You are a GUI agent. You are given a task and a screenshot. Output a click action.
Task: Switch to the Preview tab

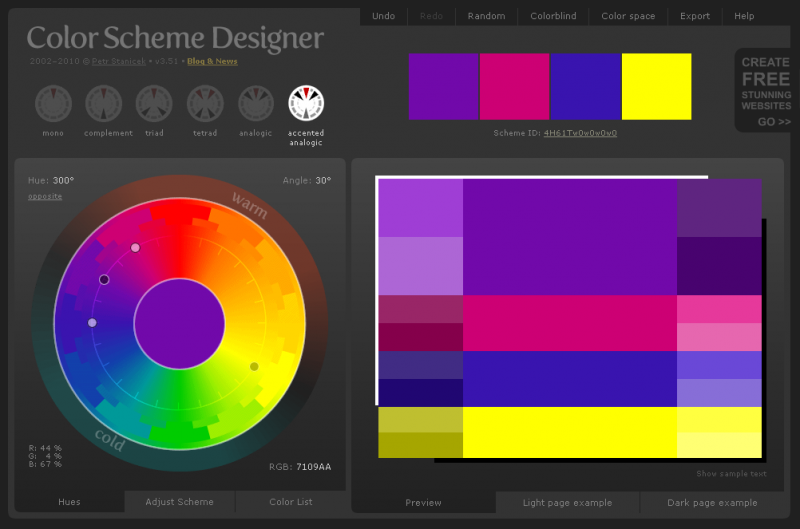pos(423,502)
